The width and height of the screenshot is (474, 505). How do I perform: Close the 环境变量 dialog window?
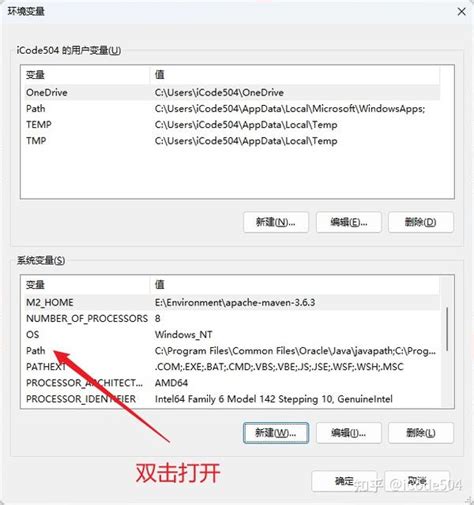pos(461,12)
